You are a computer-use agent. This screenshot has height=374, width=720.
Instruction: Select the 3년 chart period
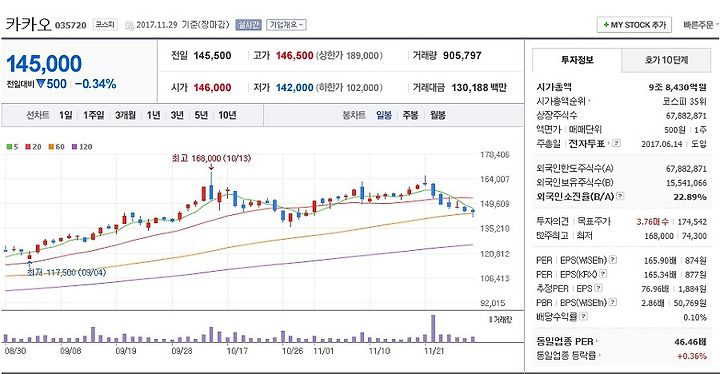[177, 115]
